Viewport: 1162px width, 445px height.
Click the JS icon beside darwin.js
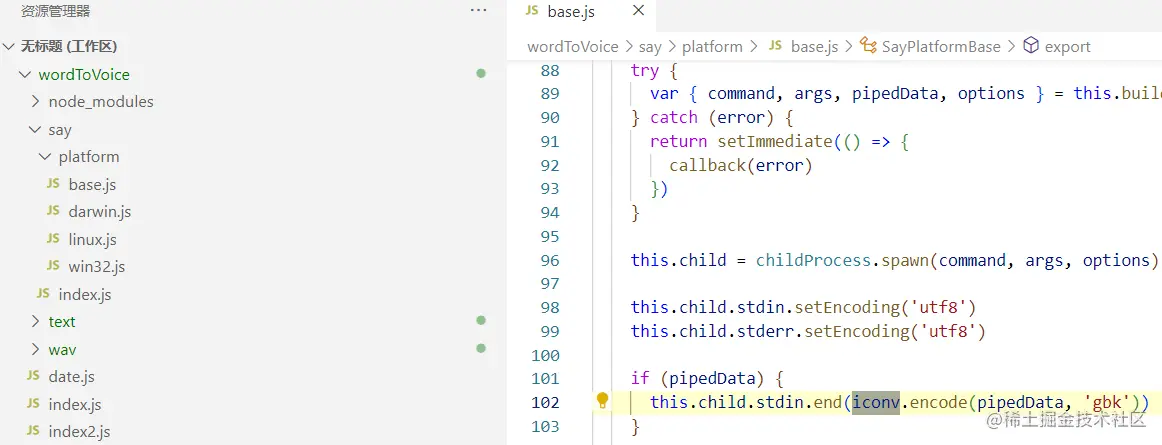(x=53, y=211)
